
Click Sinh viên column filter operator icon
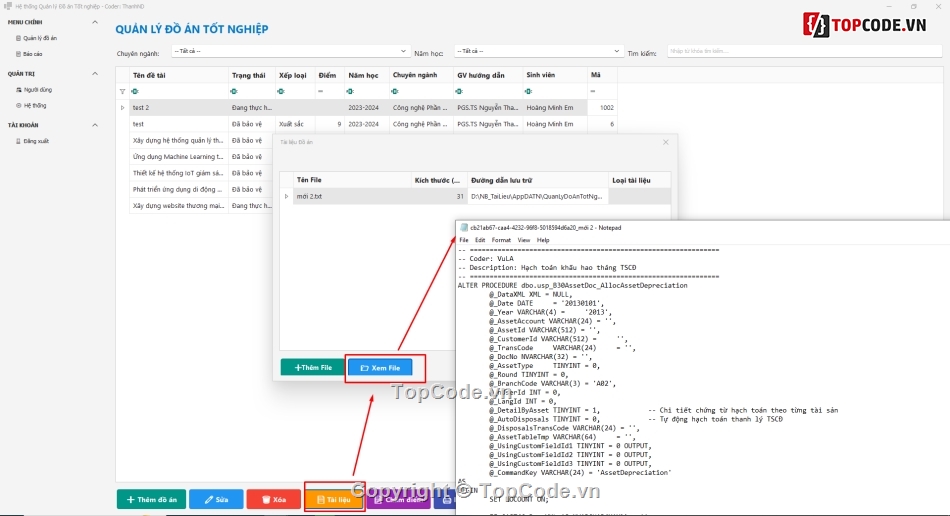529,91
